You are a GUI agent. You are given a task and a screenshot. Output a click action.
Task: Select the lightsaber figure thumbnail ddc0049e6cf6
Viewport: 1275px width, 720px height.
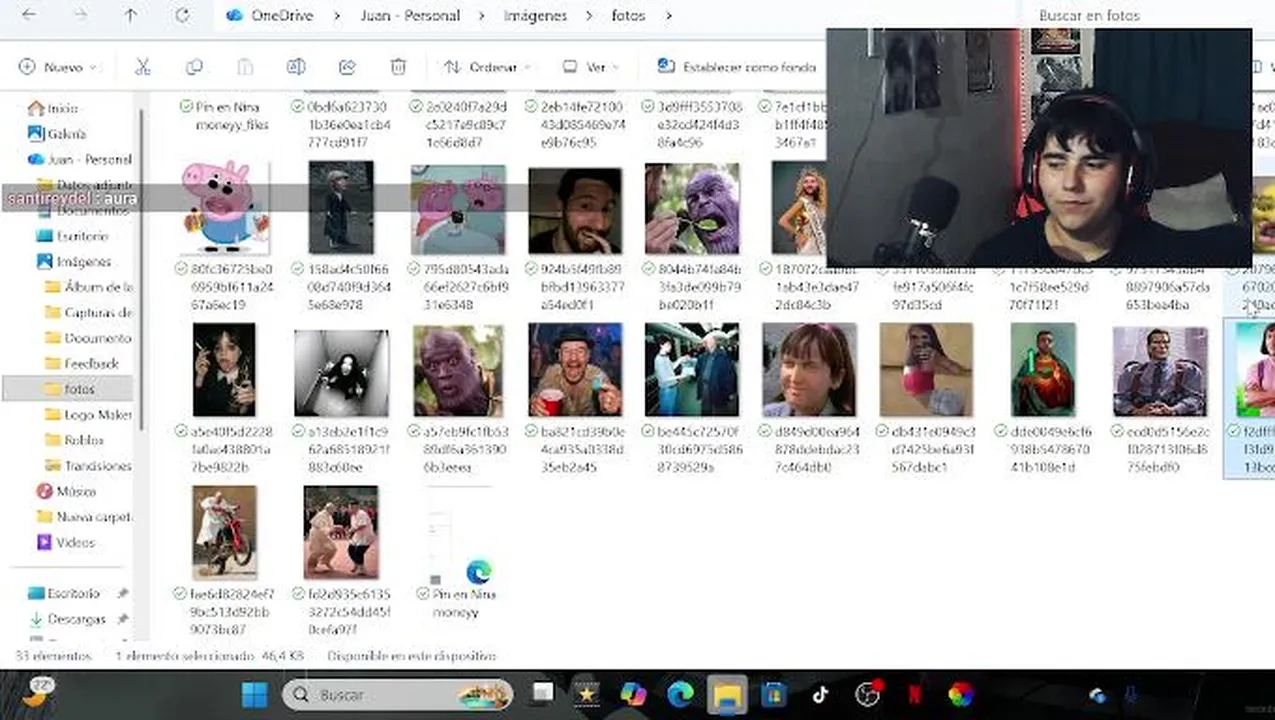[x=1043, y=369]
